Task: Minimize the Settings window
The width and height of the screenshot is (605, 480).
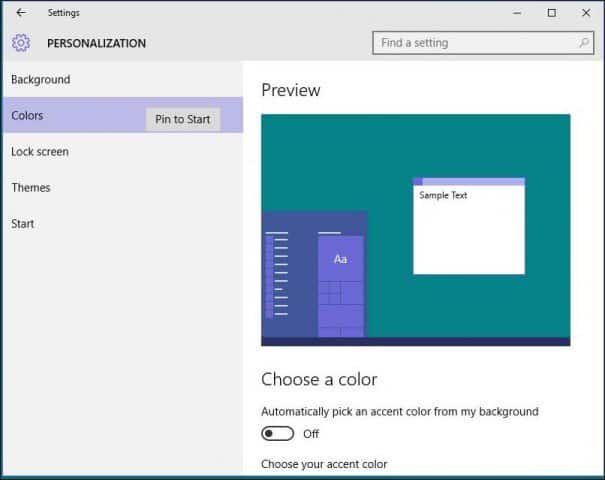Action: [x=517, y=13]
